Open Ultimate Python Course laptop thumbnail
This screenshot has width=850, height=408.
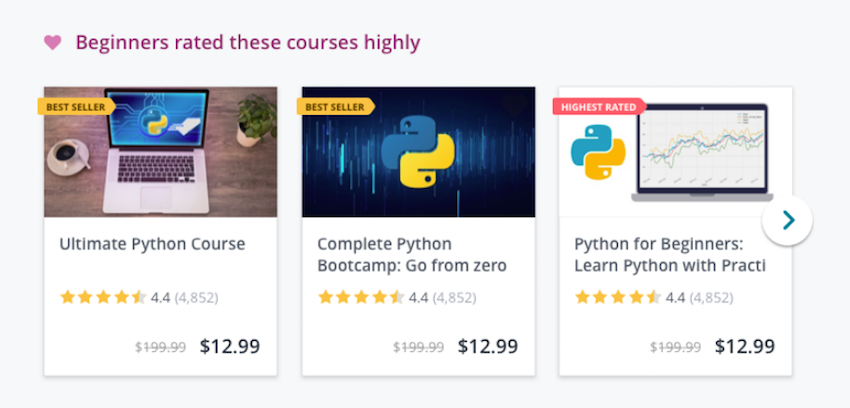[160, 152]
